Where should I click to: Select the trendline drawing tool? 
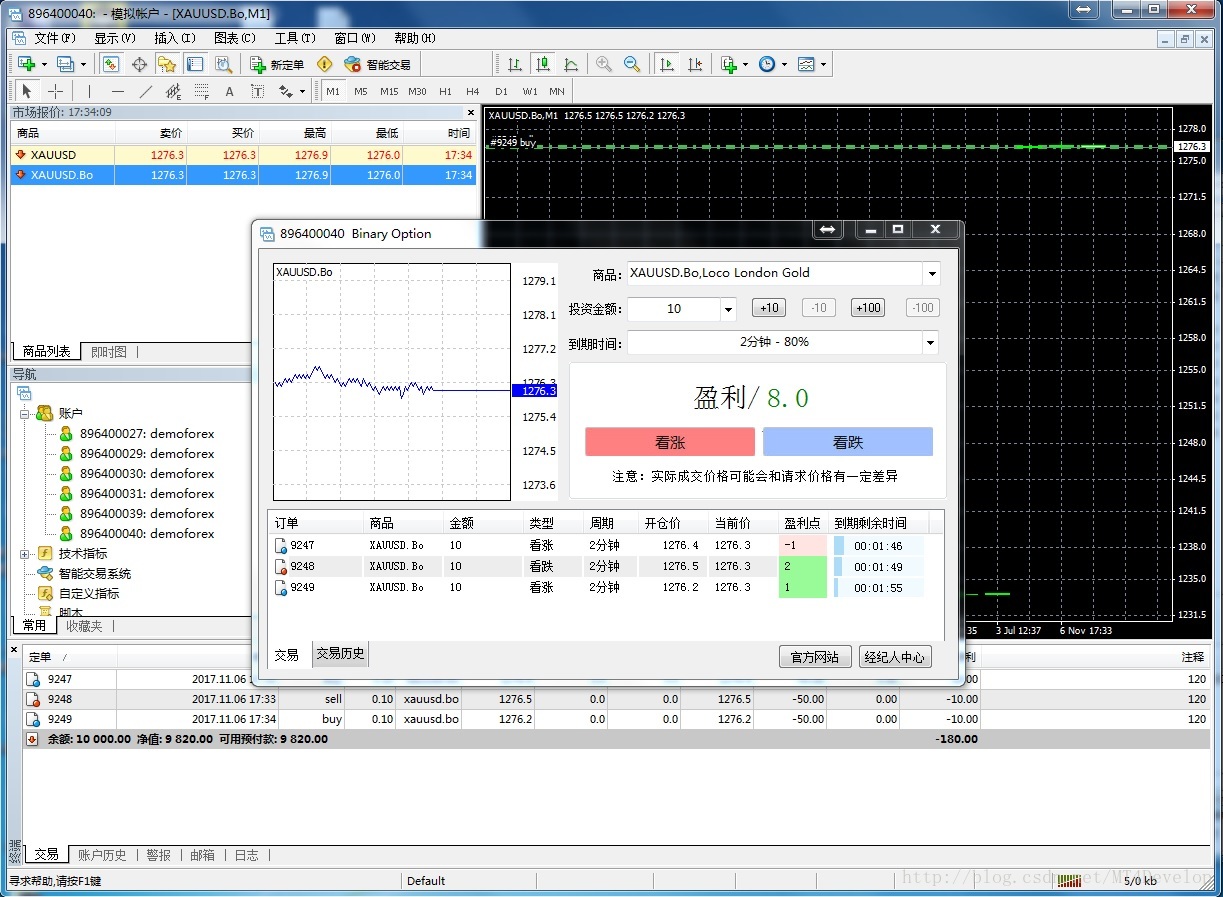click(145, 91)
